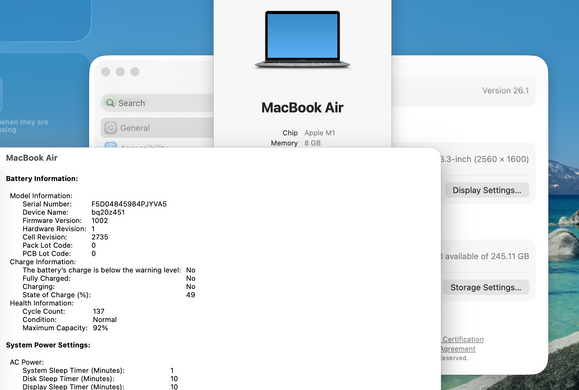Click the Health Information label
The image size is (579, 390).
42,303
